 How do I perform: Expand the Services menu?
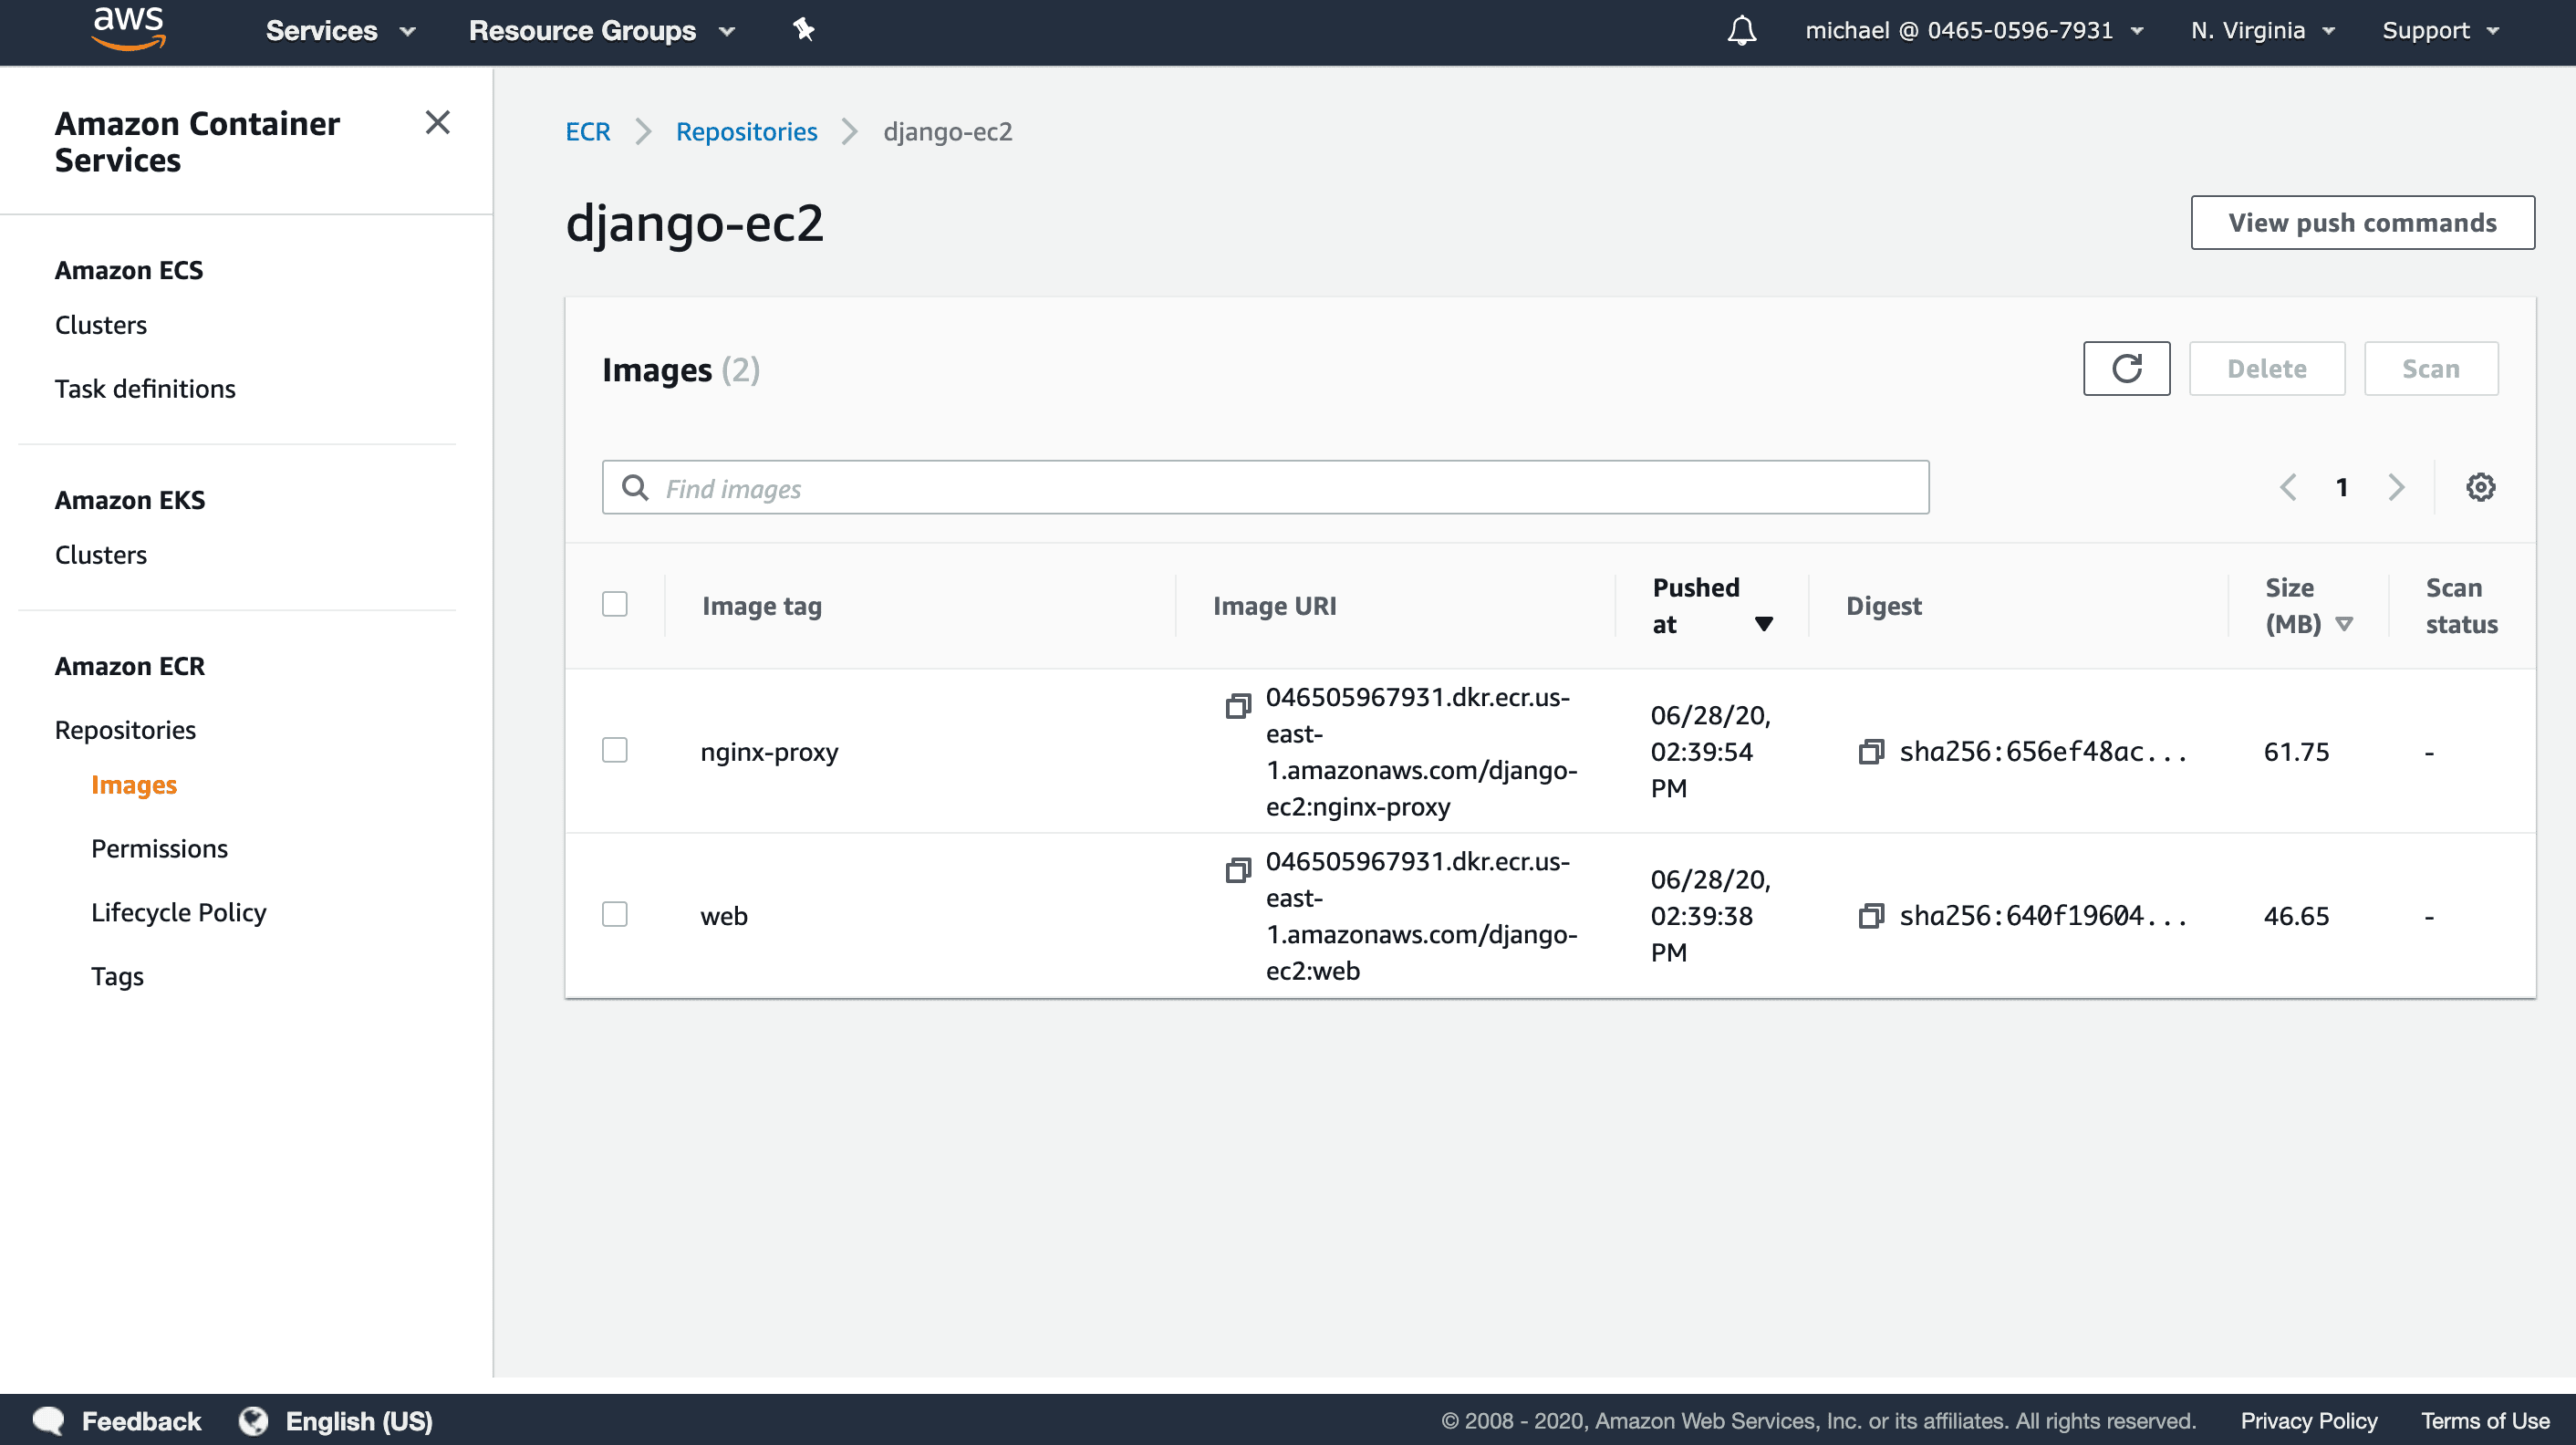click(340, 31)
